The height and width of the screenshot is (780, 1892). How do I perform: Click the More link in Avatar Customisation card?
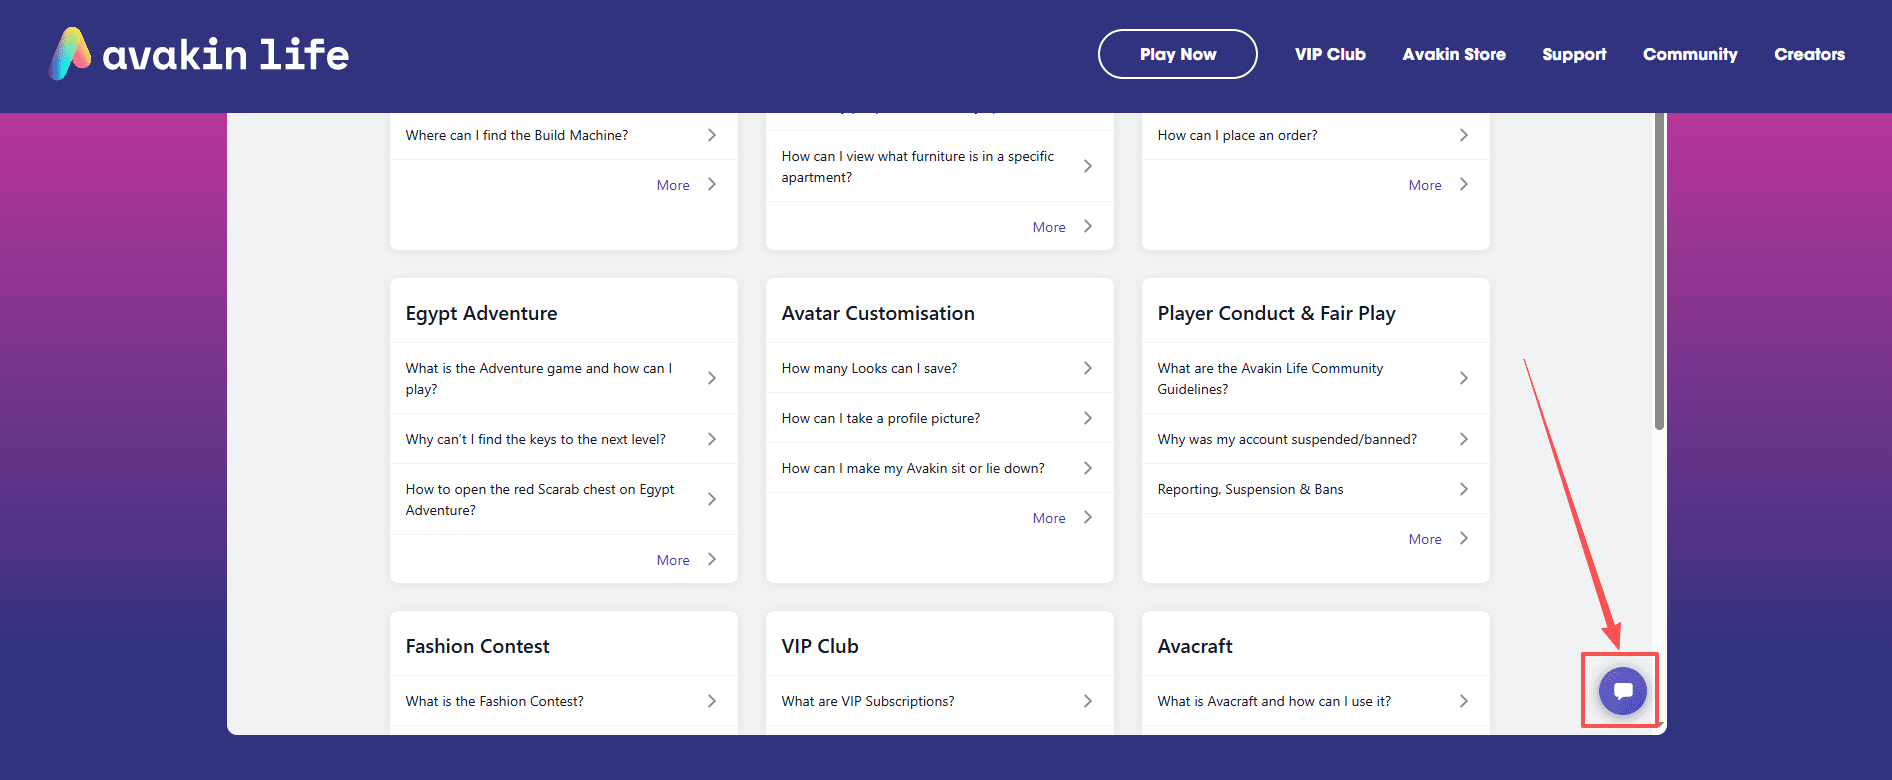(x=1049, y=518)
